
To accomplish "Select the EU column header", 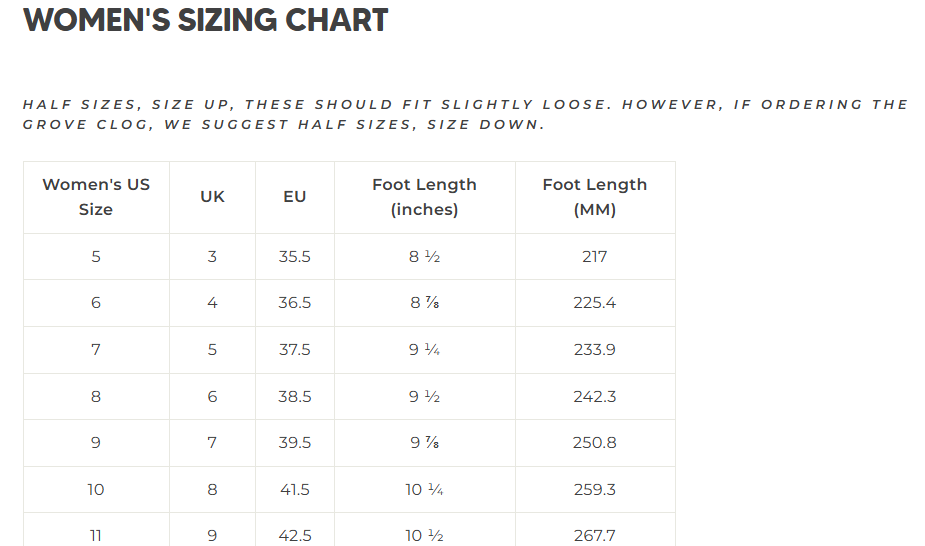I will 294,197.
